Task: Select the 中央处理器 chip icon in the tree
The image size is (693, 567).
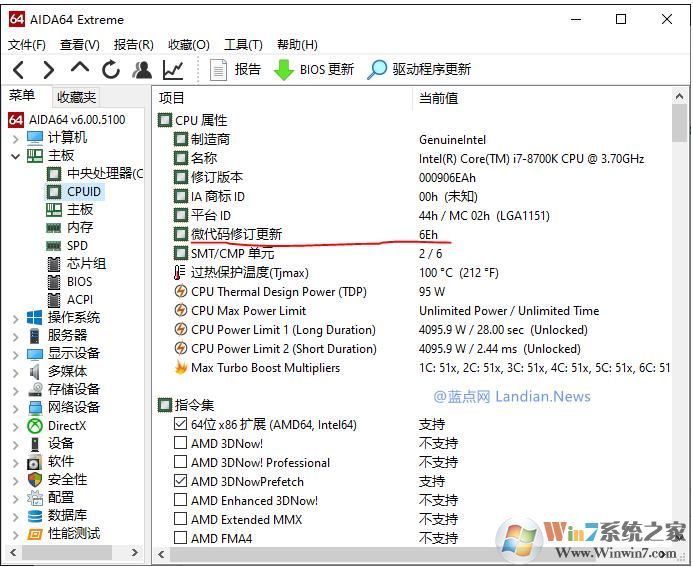Action: 54,174
